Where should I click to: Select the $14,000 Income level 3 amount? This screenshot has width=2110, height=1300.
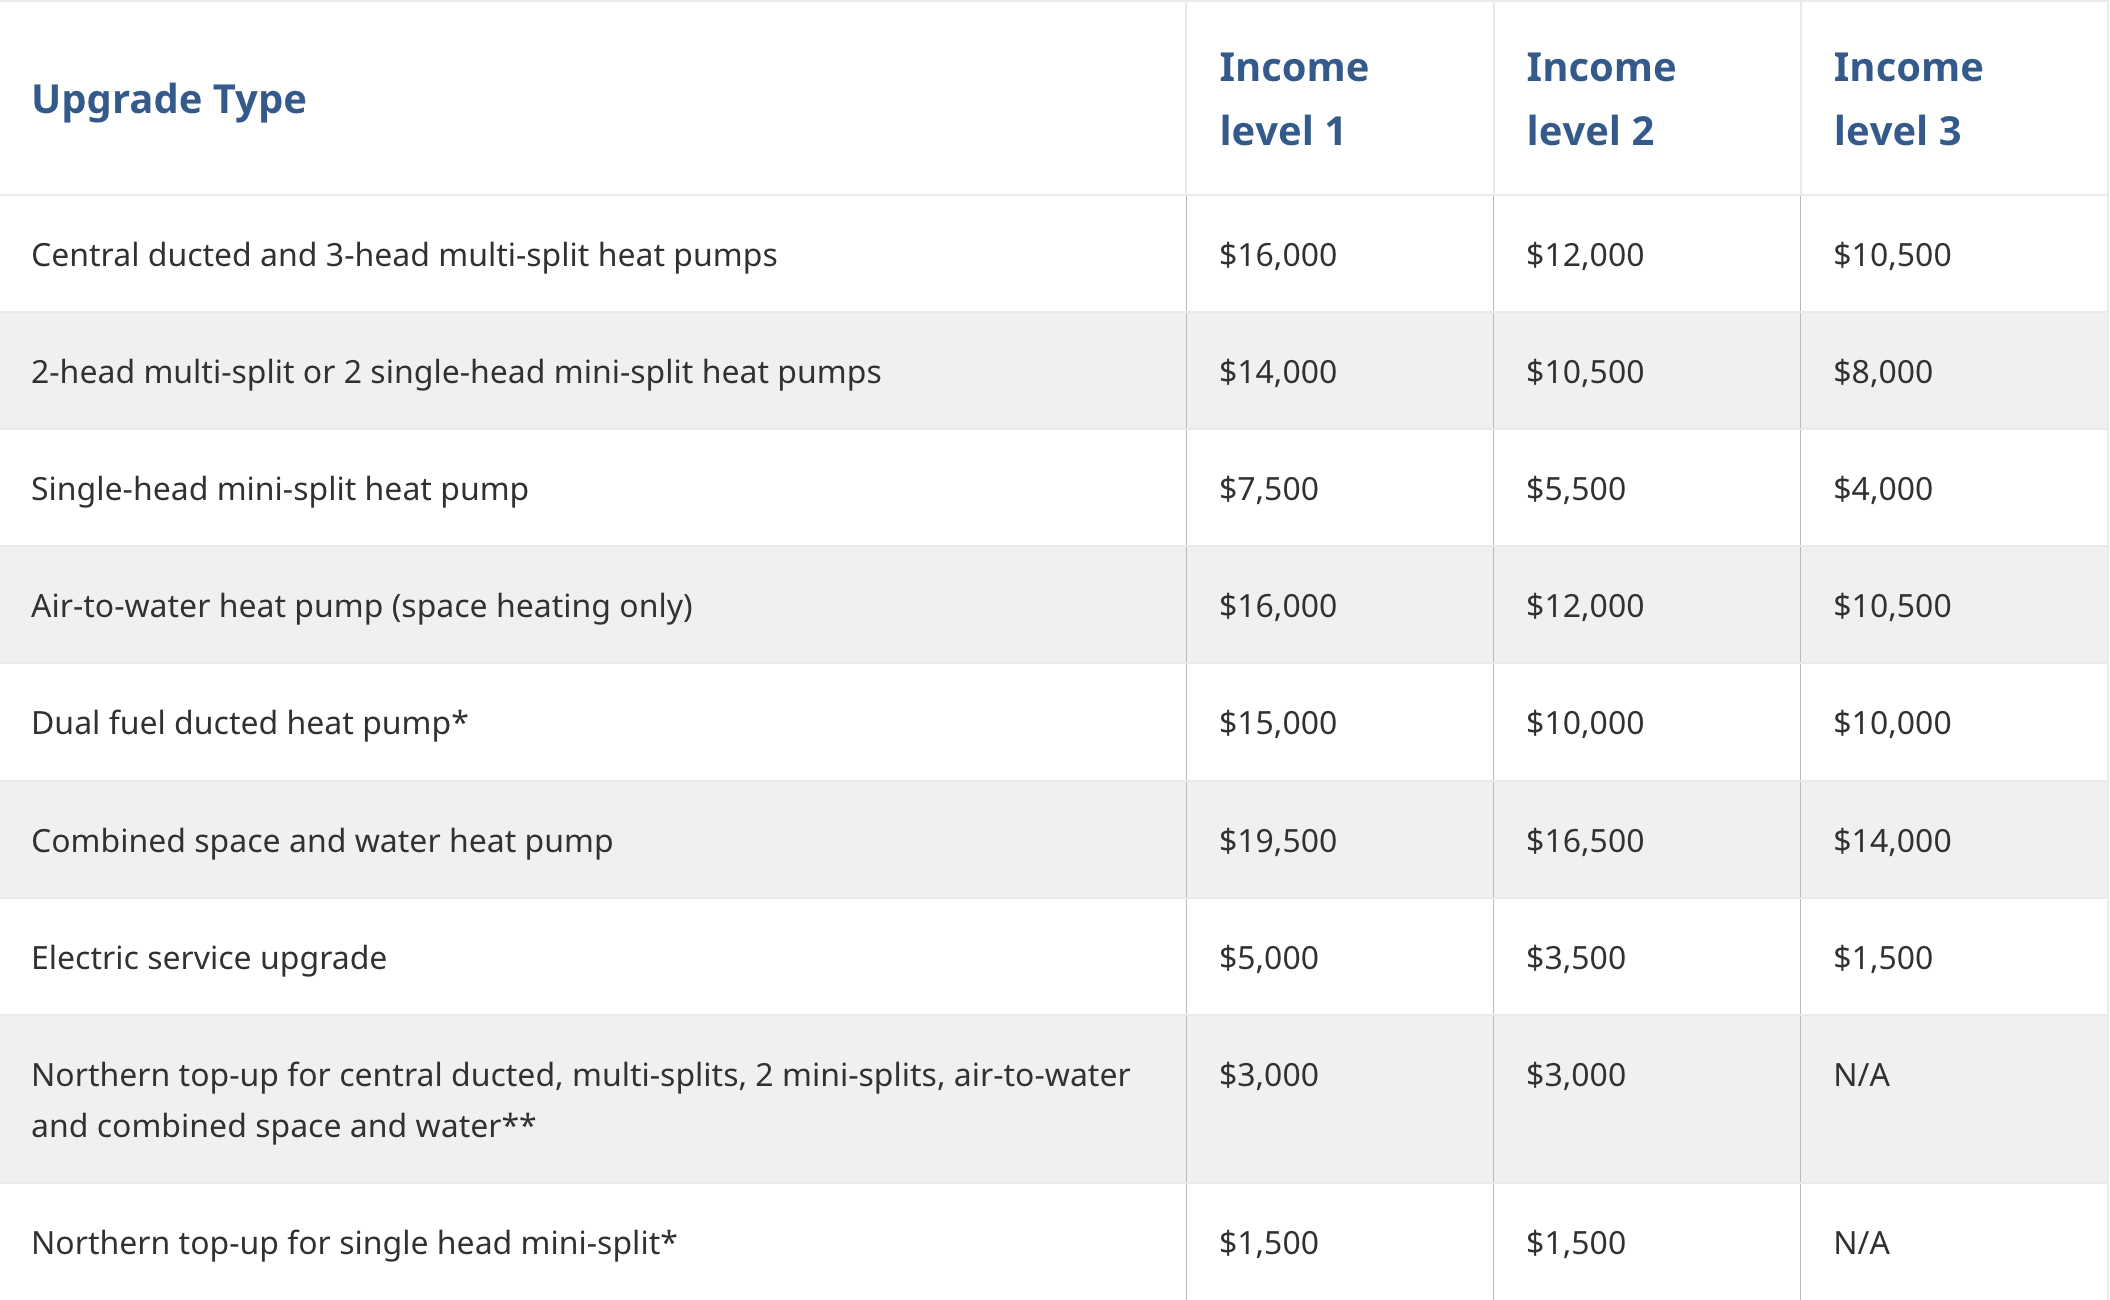(1891, 841)
